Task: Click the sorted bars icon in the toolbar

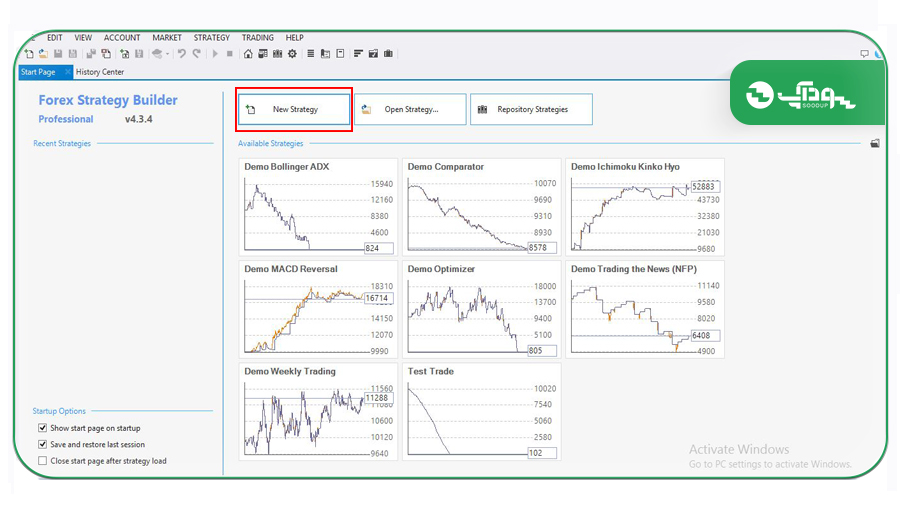Action: click(x=358, y=54)
